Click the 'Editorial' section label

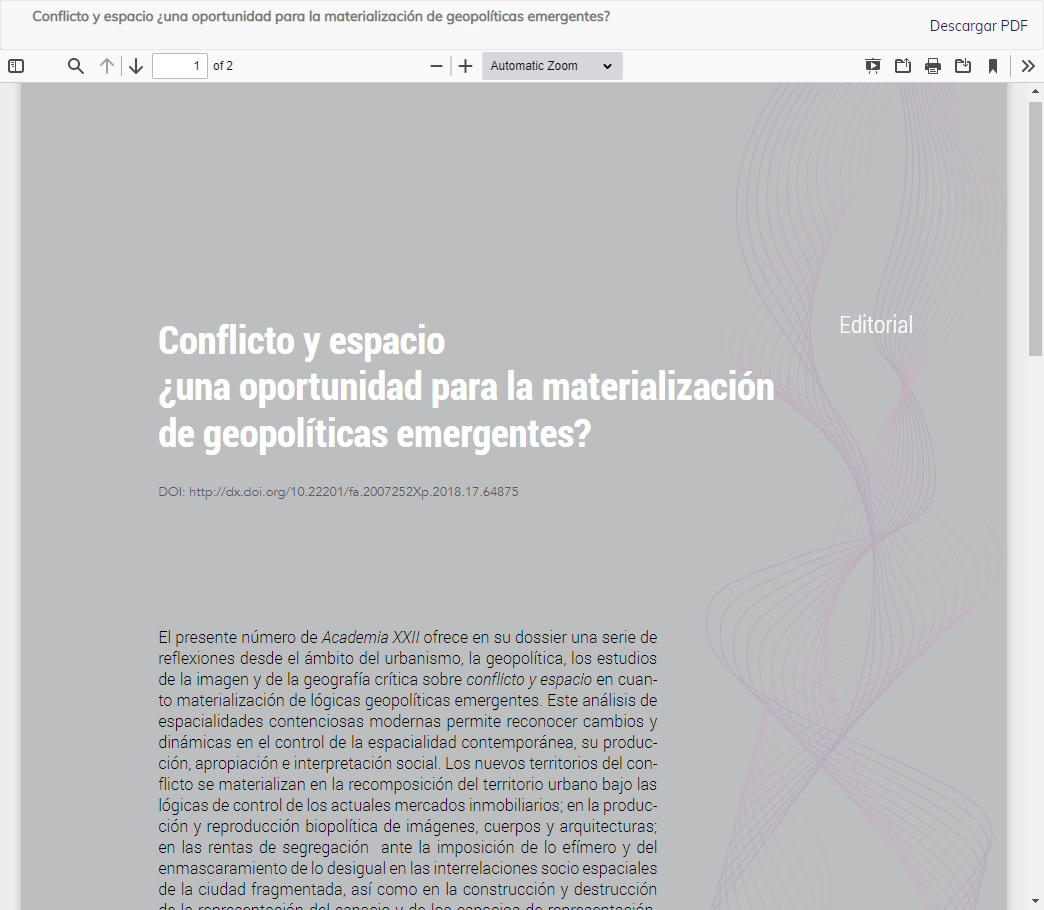876,325
